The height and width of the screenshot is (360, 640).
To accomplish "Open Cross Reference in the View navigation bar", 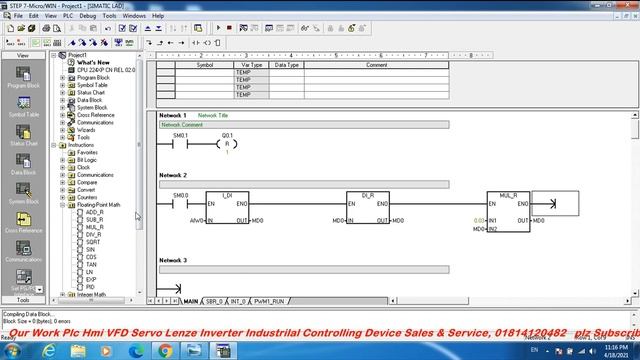I will (23, 222).
